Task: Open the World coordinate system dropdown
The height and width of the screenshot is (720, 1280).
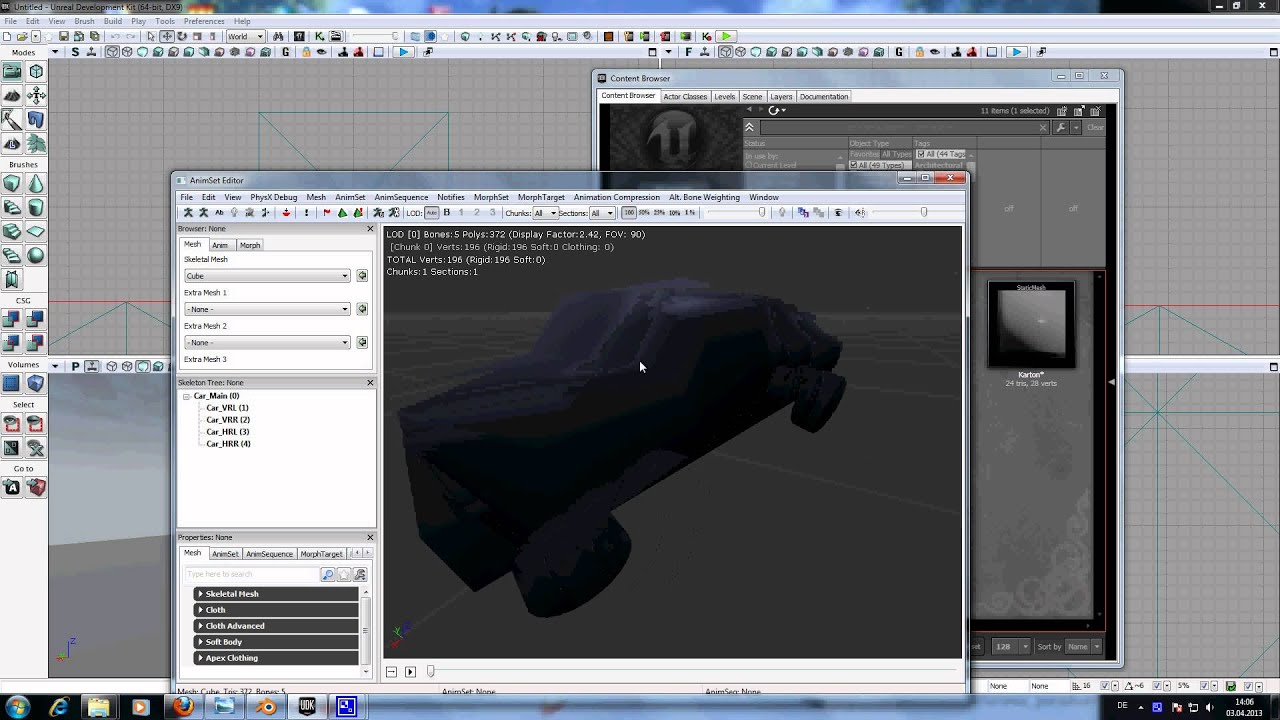Action: pos(245,36)
